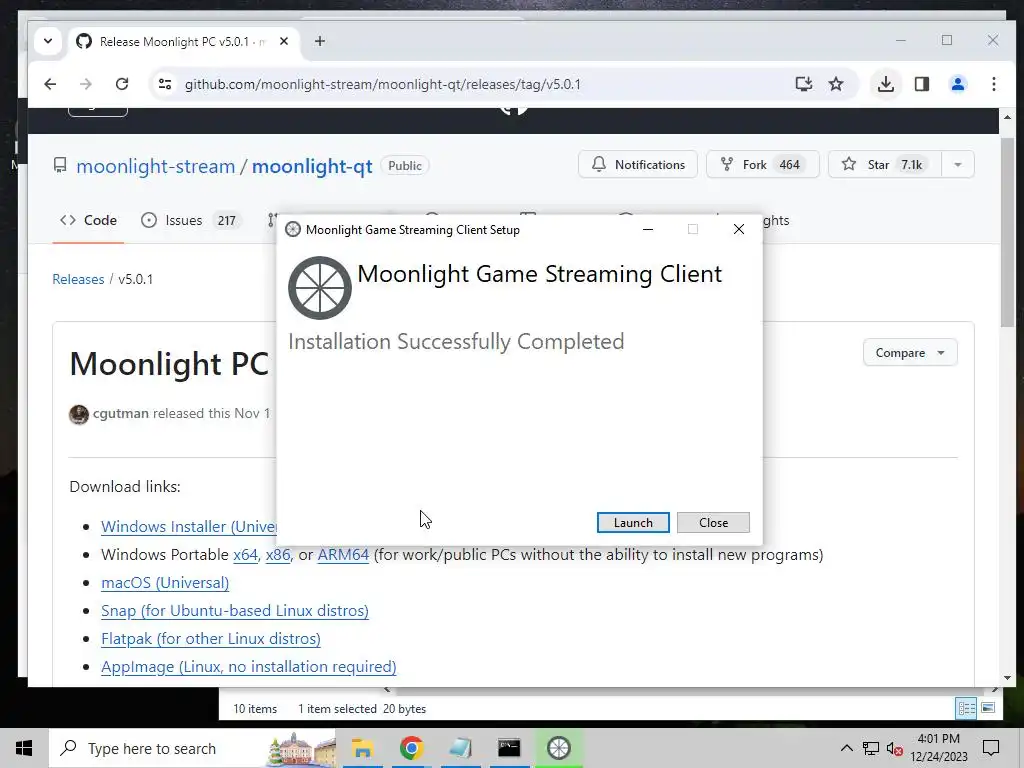Go back in Chrome browser
The image size is (1024, 768).
tap(50, 84)
